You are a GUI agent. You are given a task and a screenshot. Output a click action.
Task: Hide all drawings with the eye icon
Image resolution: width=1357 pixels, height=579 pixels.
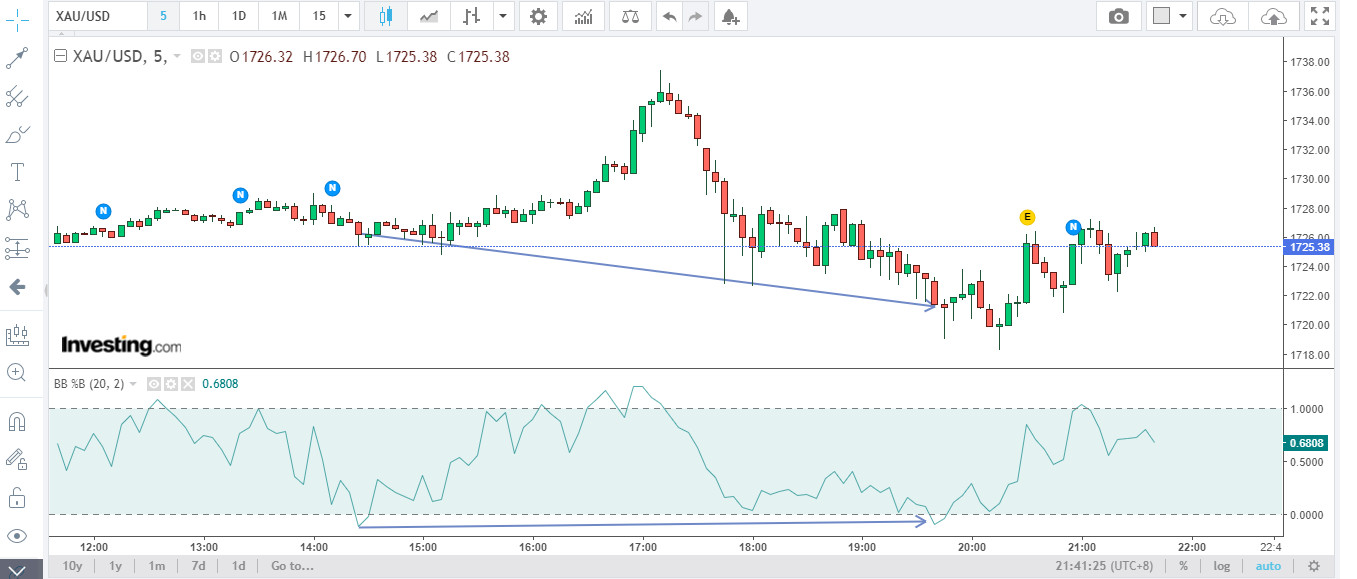coord(17,535)
